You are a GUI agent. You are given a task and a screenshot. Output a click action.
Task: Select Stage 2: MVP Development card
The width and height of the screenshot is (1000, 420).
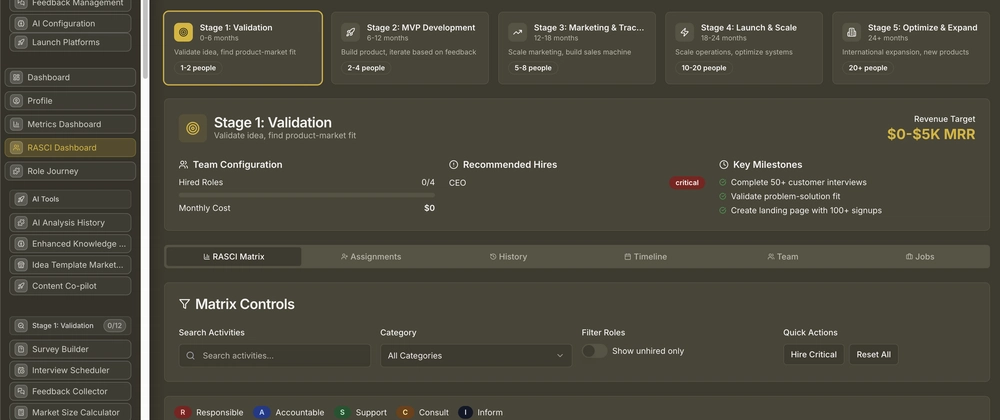click(x=409, y=48)
